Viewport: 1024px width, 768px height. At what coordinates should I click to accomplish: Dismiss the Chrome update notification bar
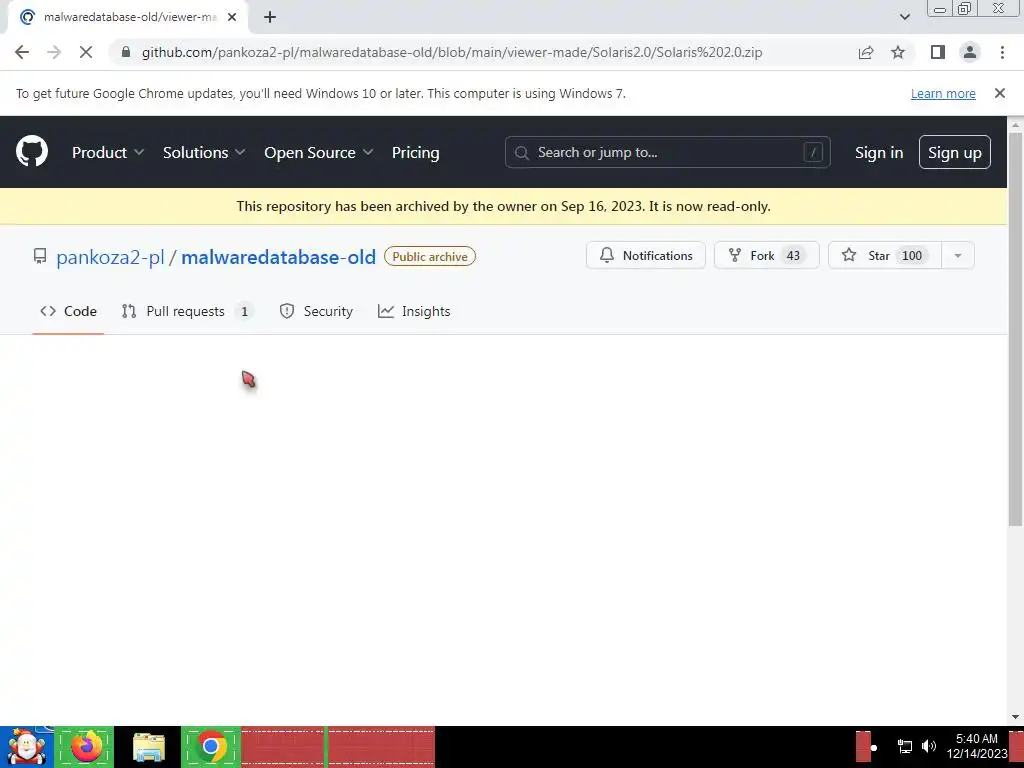[999, 93]
